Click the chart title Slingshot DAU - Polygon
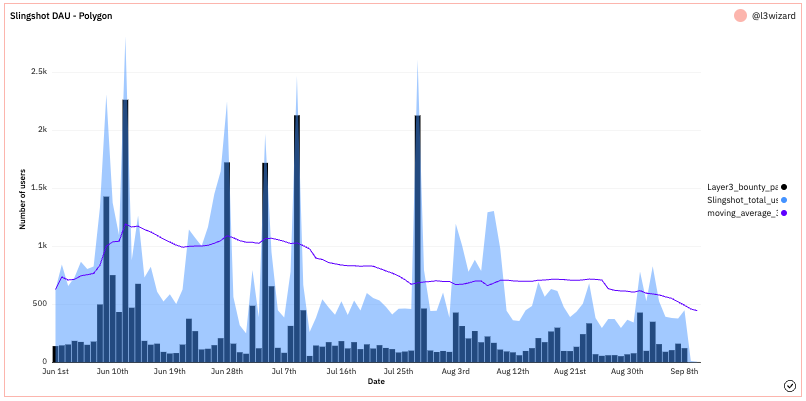 pos(61,16)
